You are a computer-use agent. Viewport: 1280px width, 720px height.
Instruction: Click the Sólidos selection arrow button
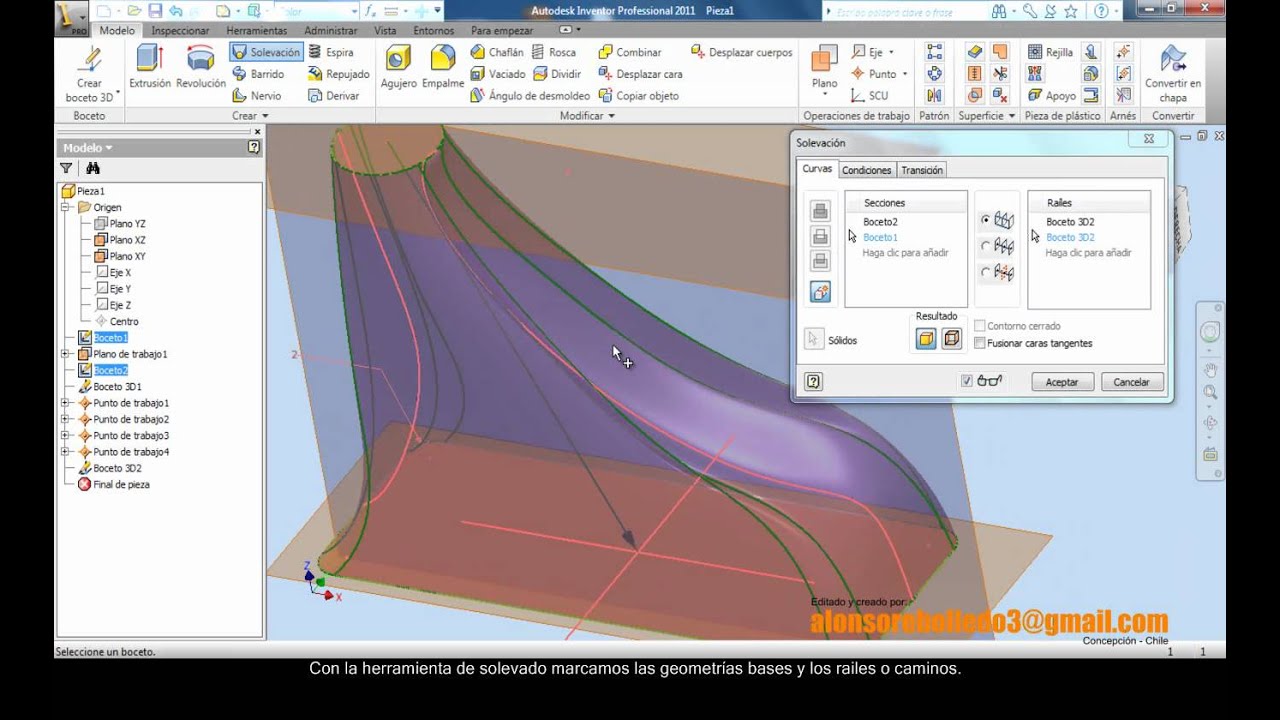(x=814, y=340)
